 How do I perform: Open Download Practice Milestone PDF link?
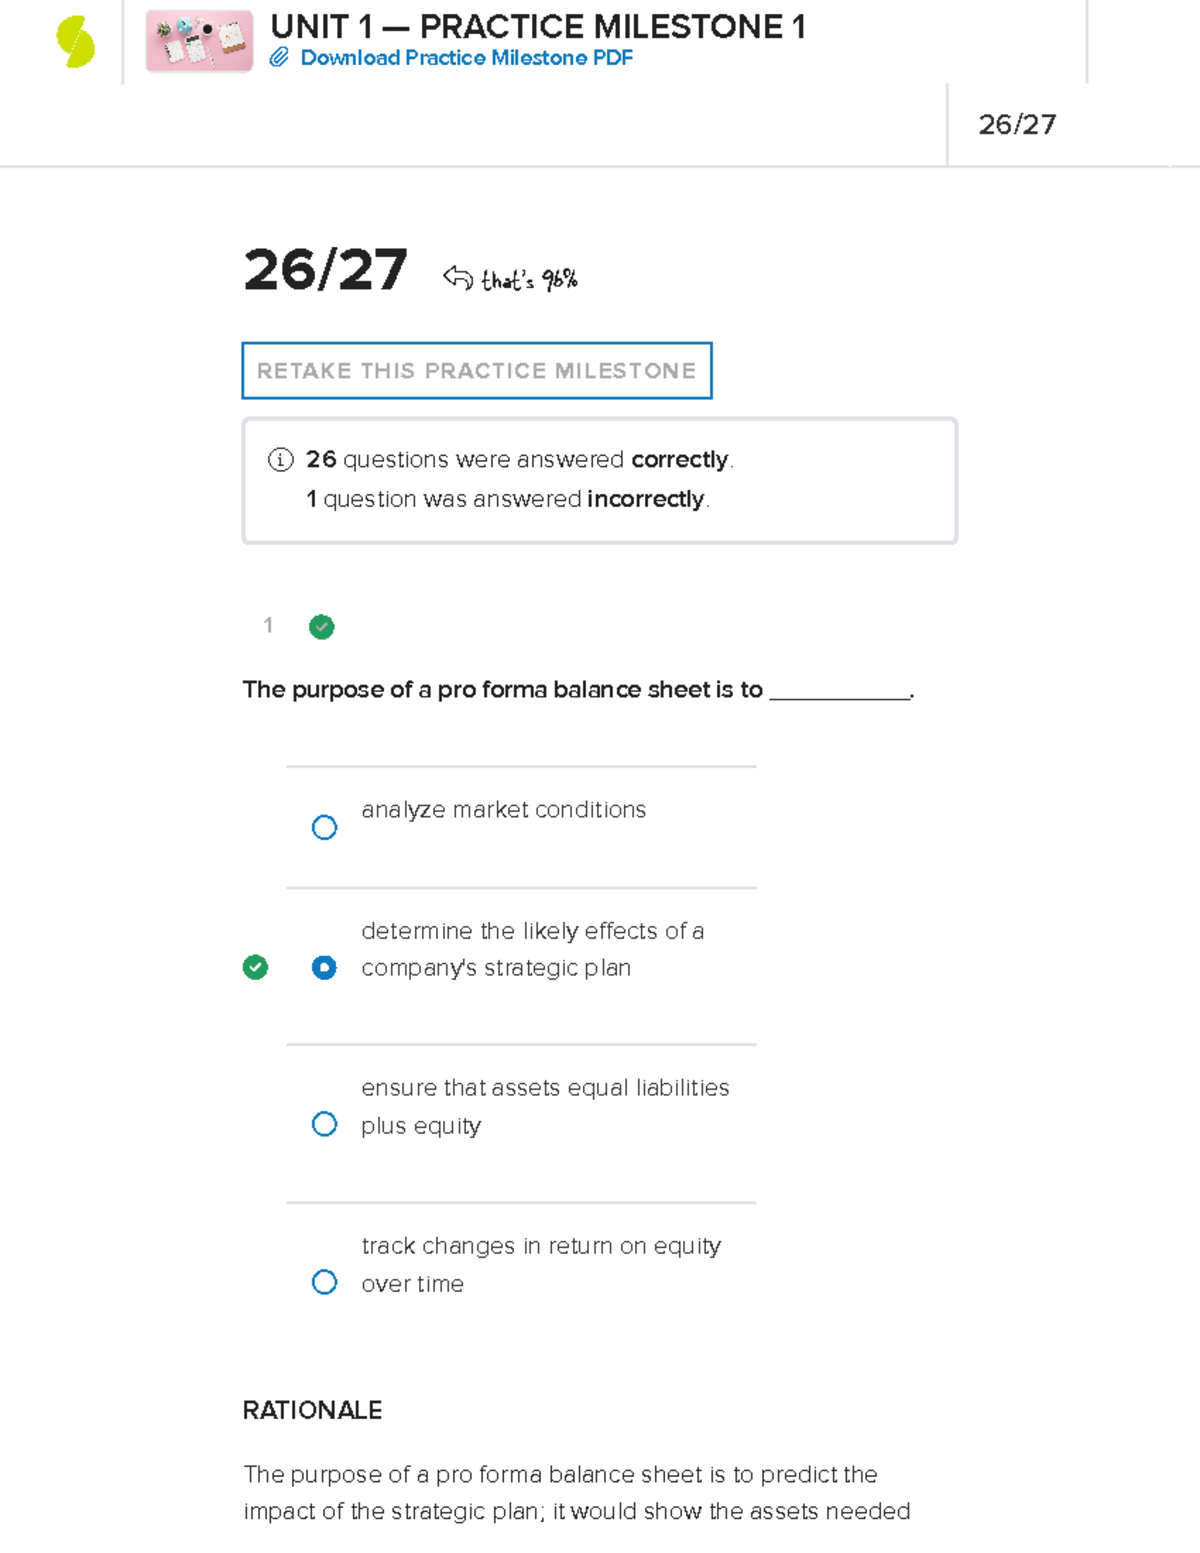coord(466,58)
